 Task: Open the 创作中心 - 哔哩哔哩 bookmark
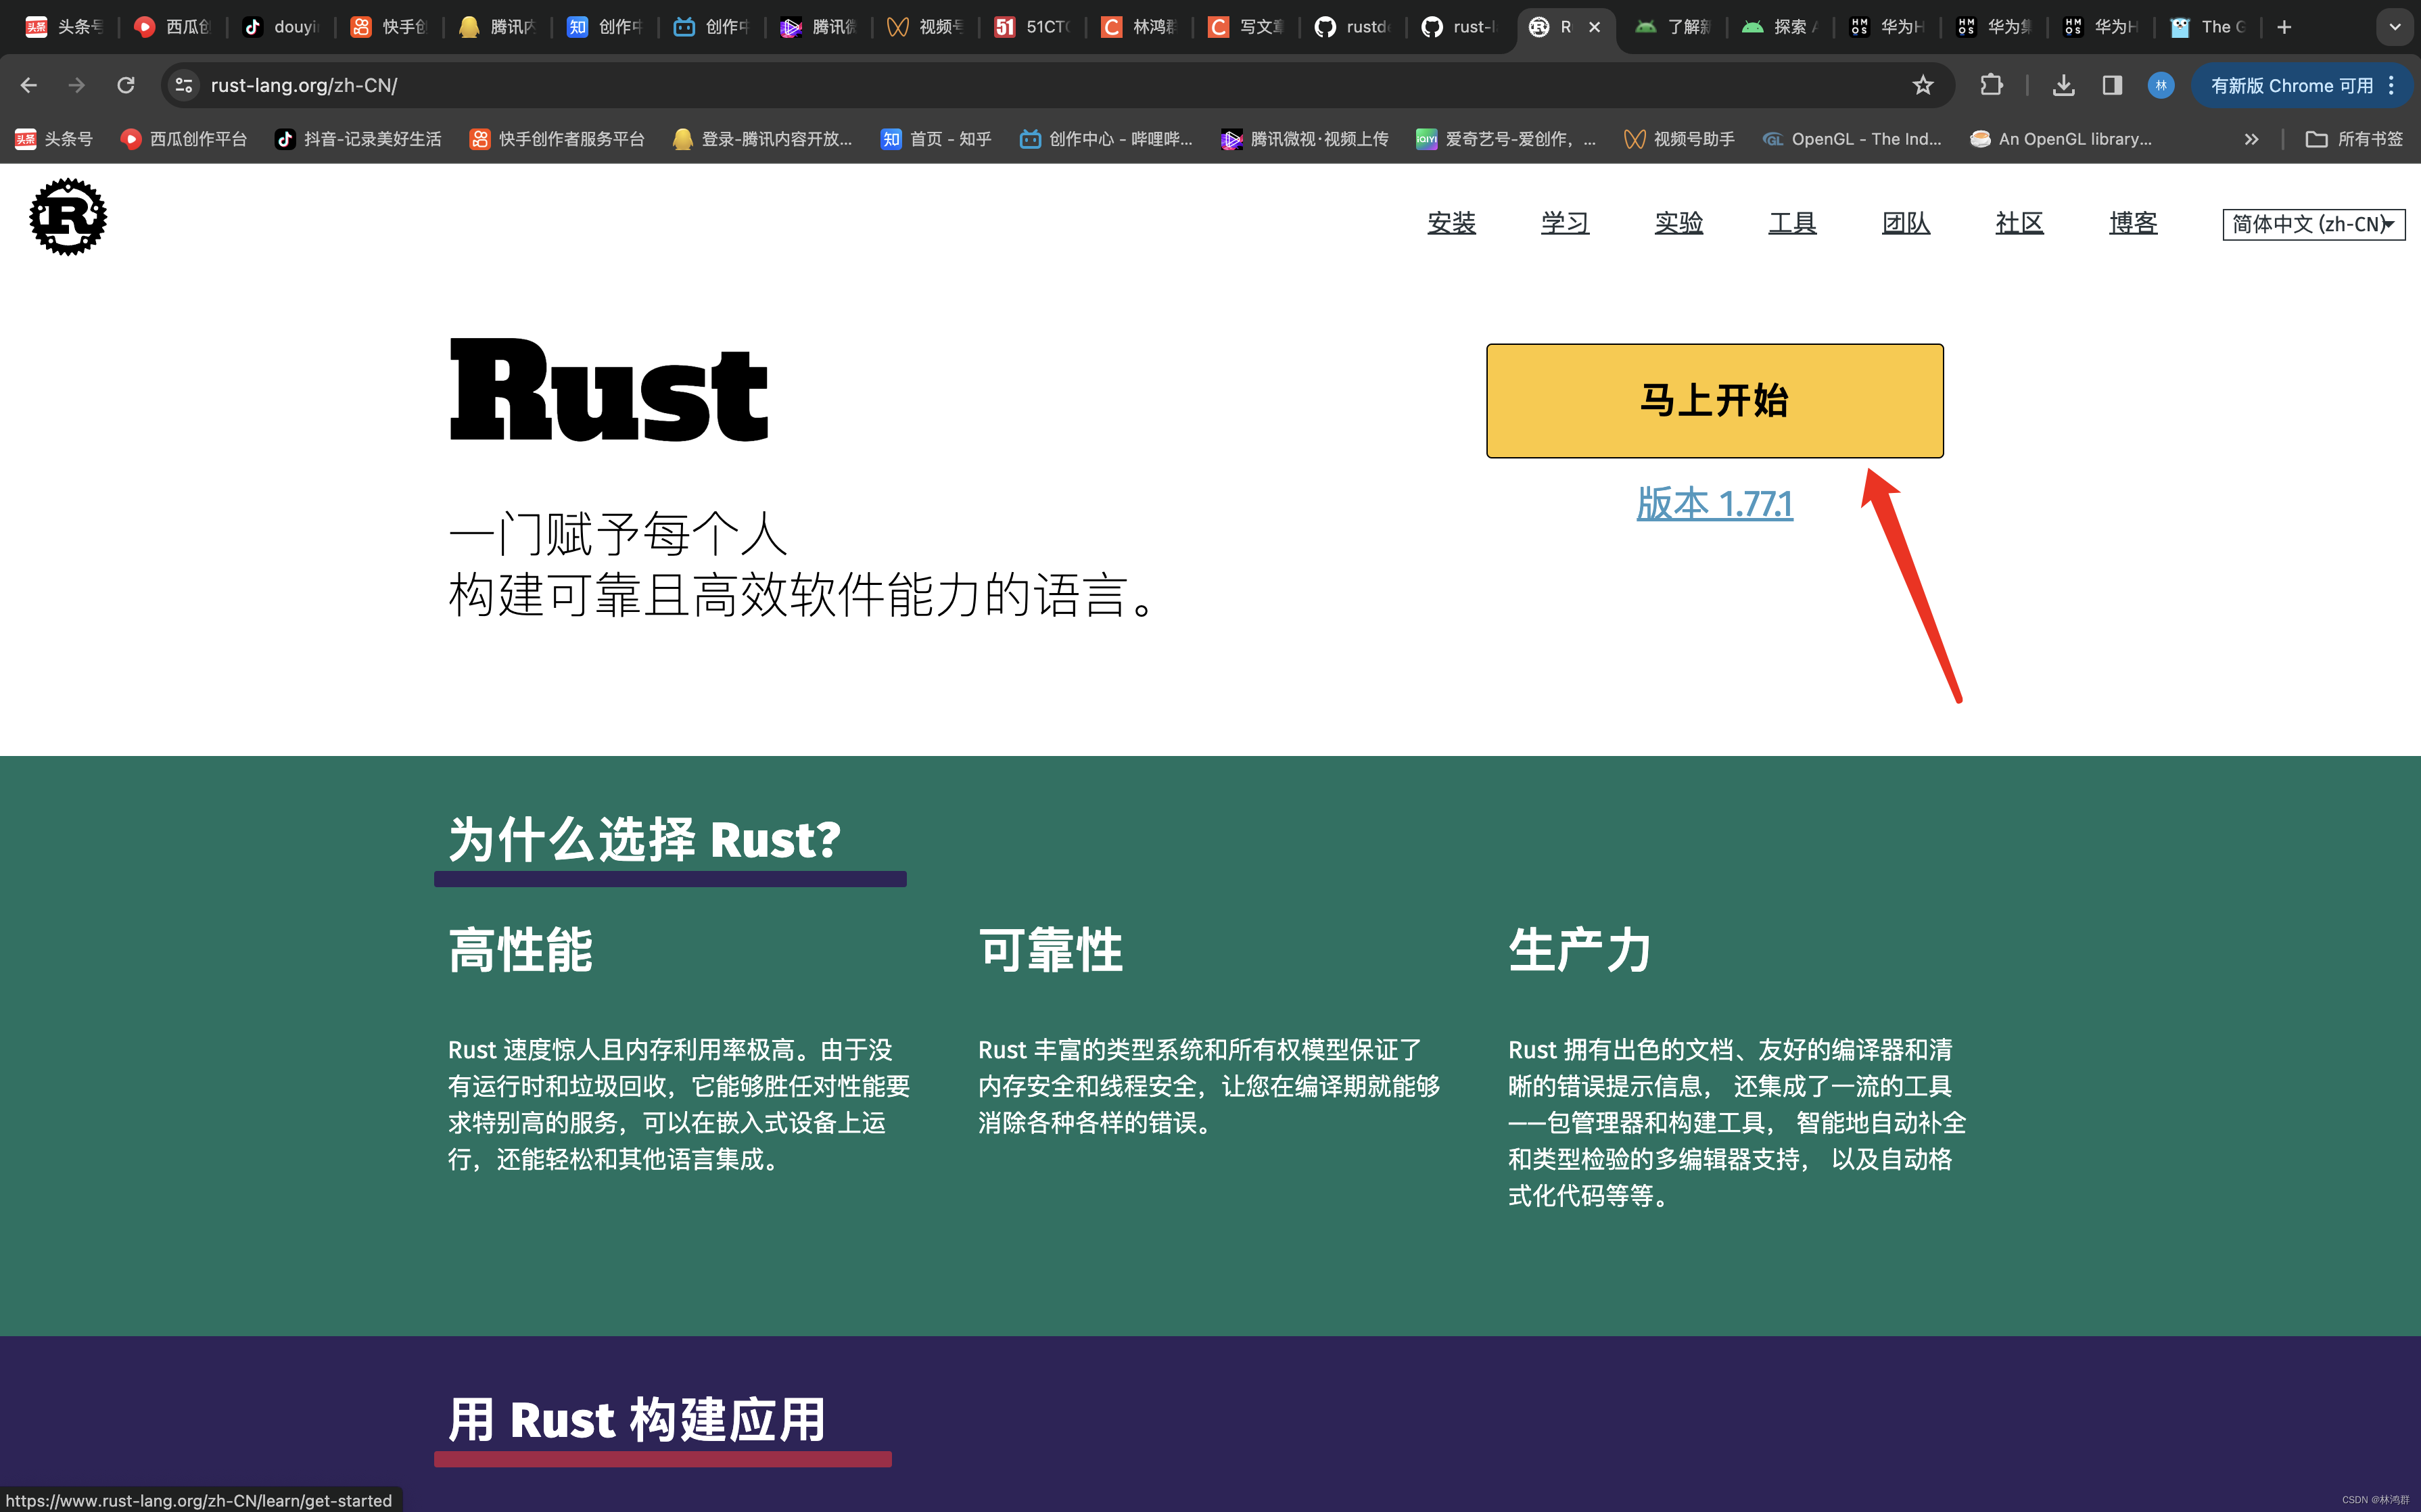point(1106,139)
